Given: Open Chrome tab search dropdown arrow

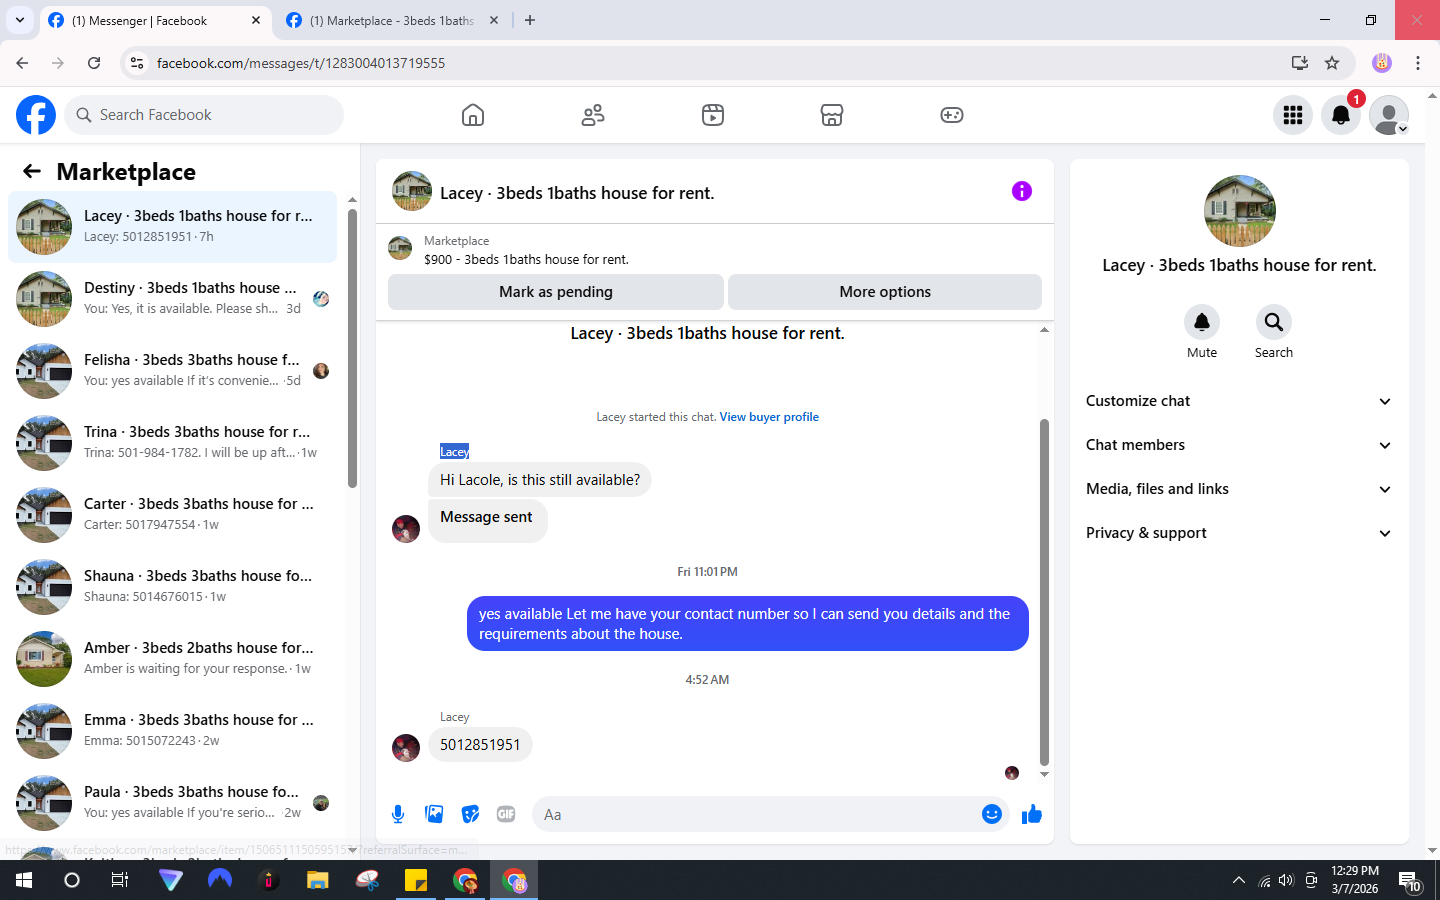Looking at the screenshot, I should (x=20, y=20).
